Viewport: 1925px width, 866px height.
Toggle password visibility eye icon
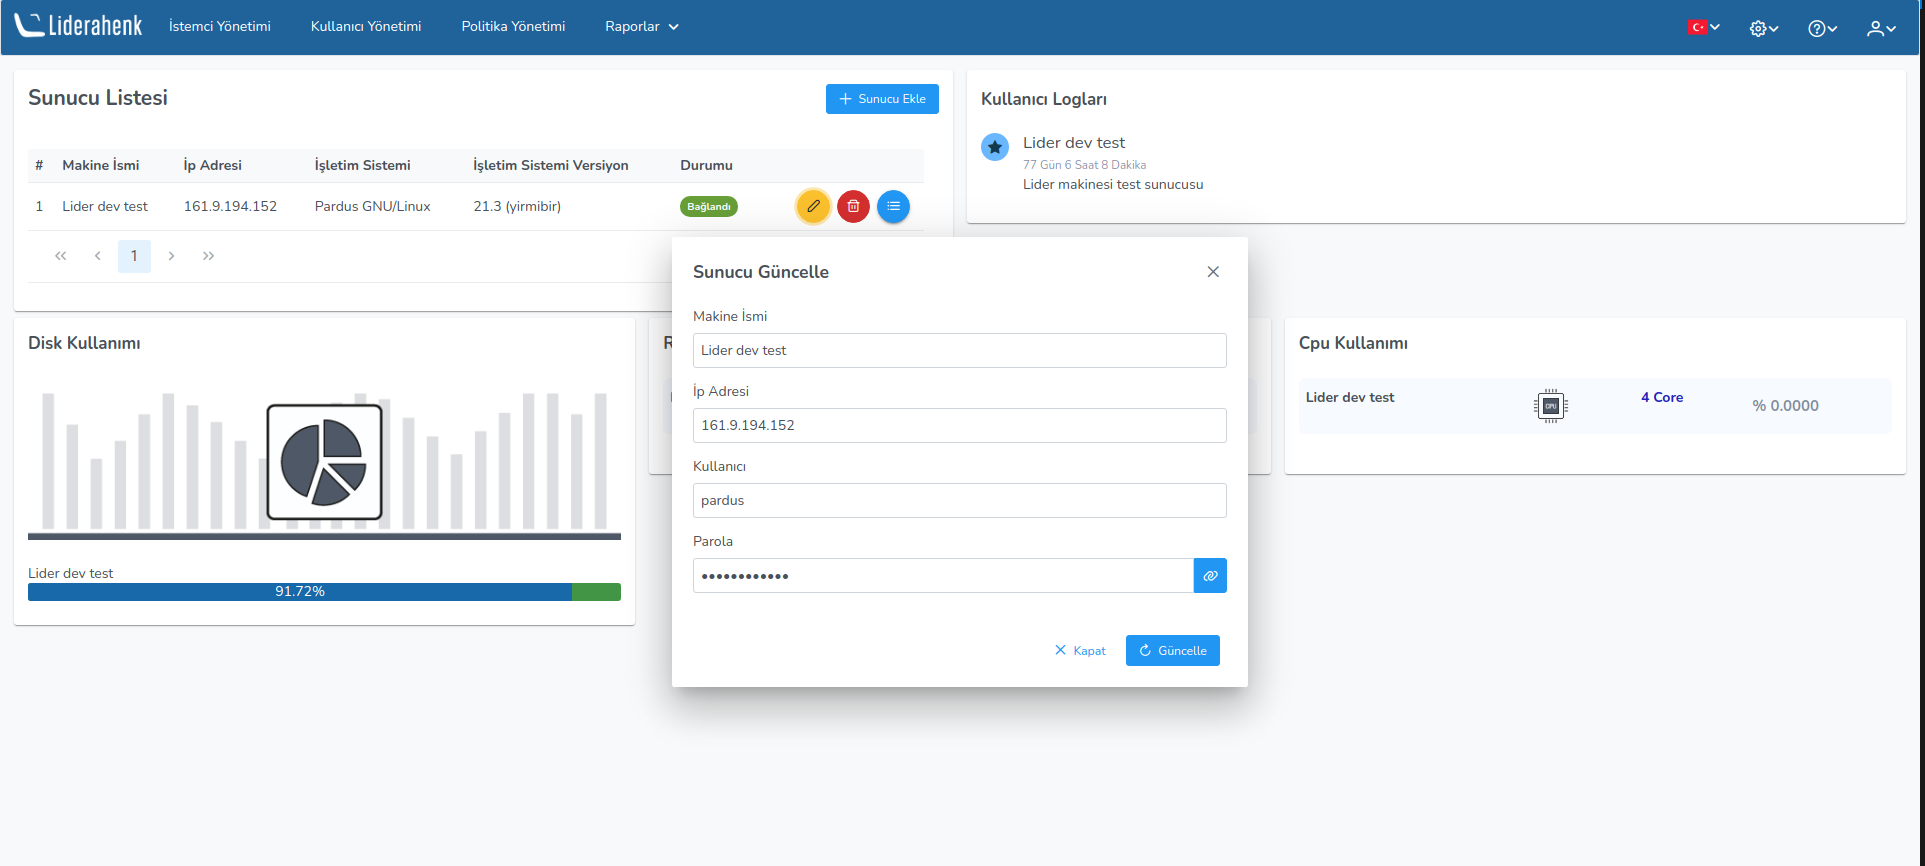click(1210, 575)
